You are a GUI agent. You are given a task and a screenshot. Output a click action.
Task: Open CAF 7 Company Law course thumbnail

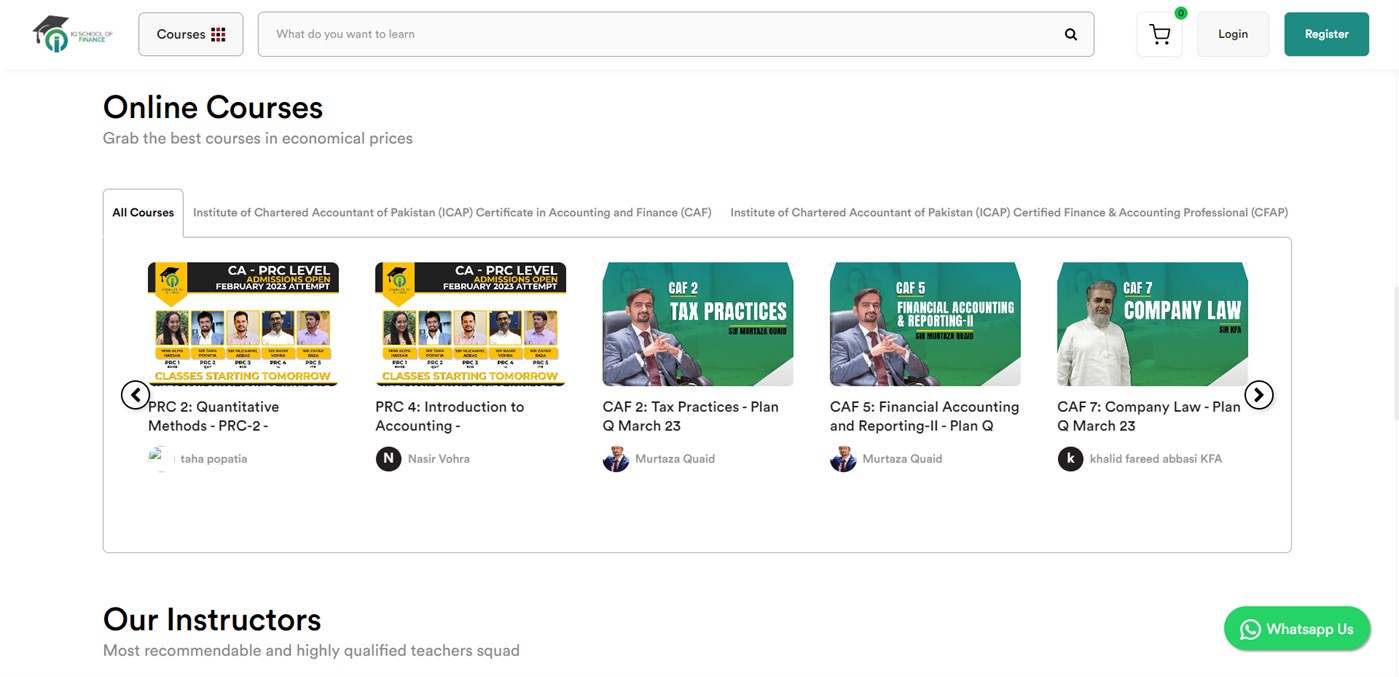point(1152,324)
